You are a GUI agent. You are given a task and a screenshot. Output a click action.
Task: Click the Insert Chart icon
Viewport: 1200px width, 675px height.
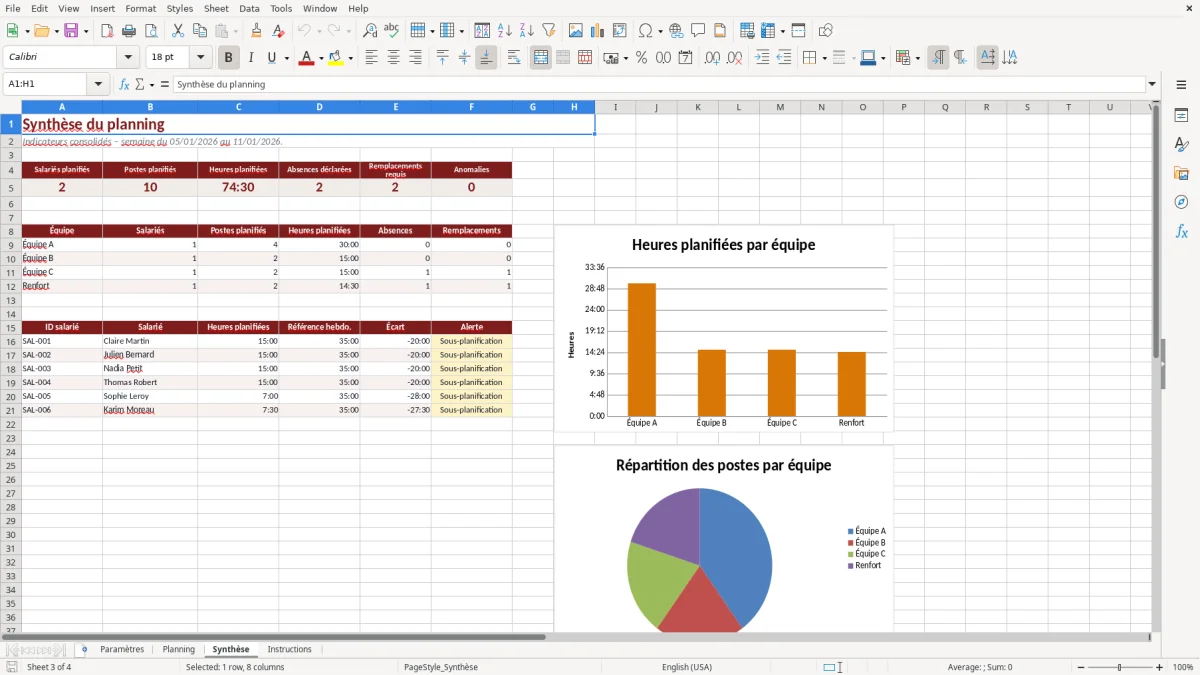tap(598, 31)
